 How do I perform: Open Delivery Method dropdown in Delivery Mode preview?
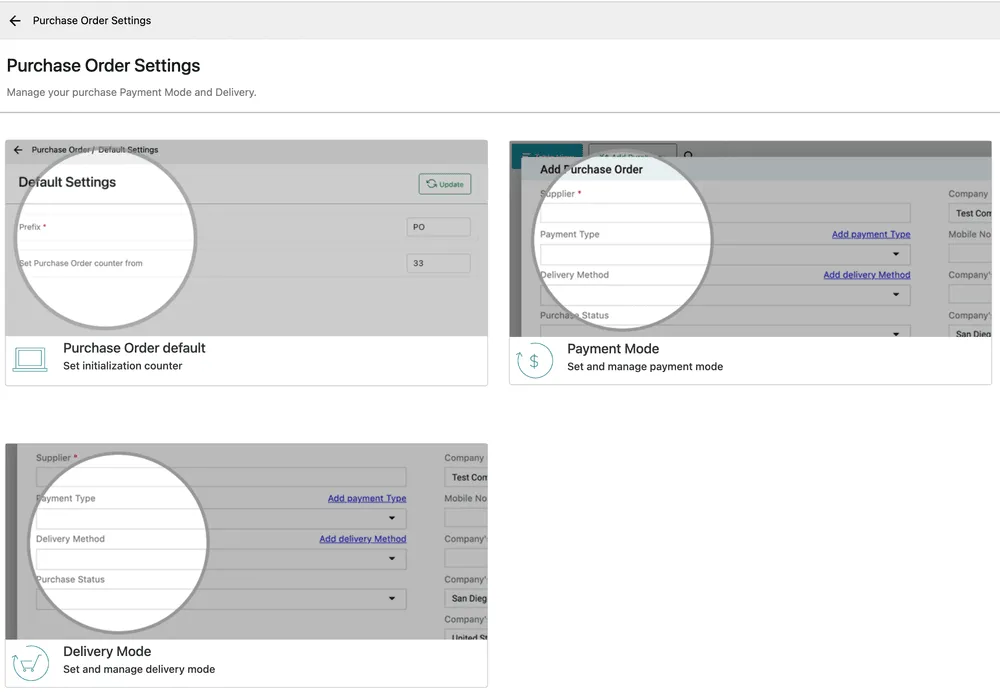(x=221, y=559)
